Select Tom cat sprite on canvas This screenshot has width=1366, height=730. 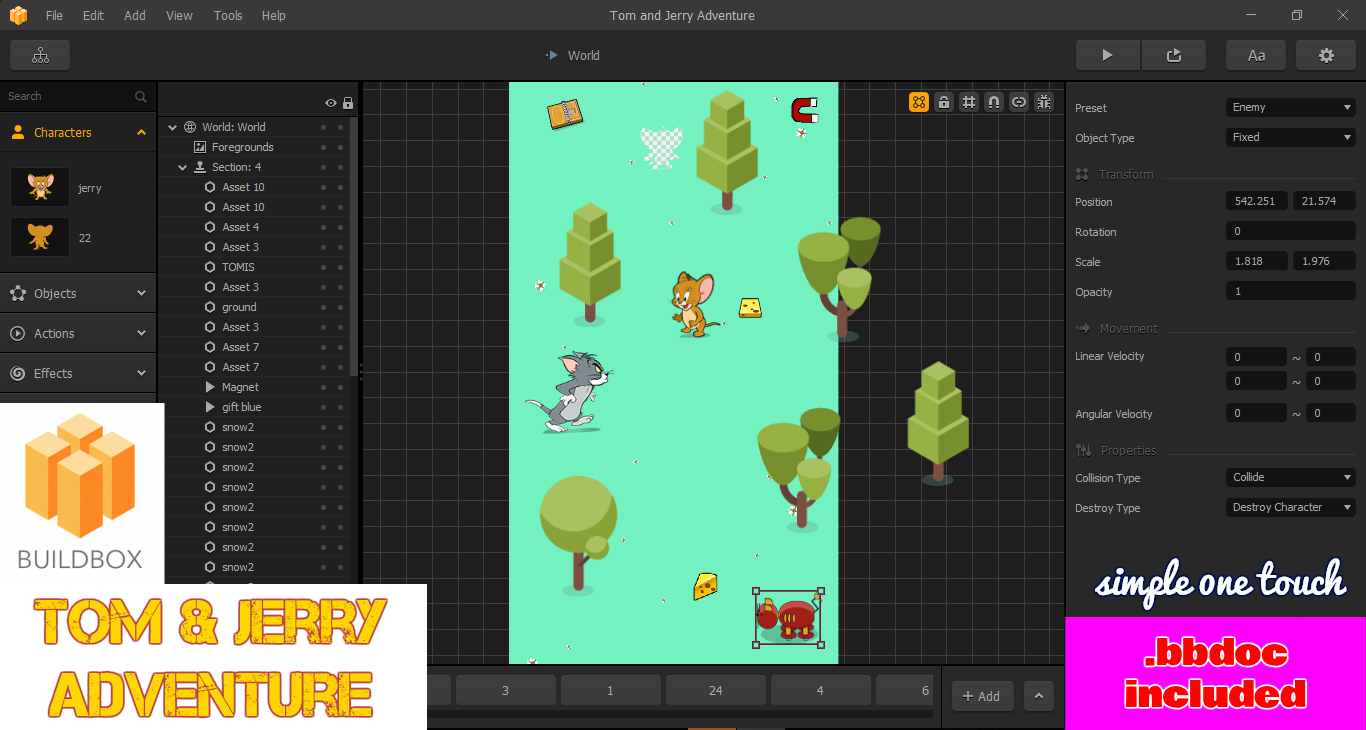[x=570, y=392]
